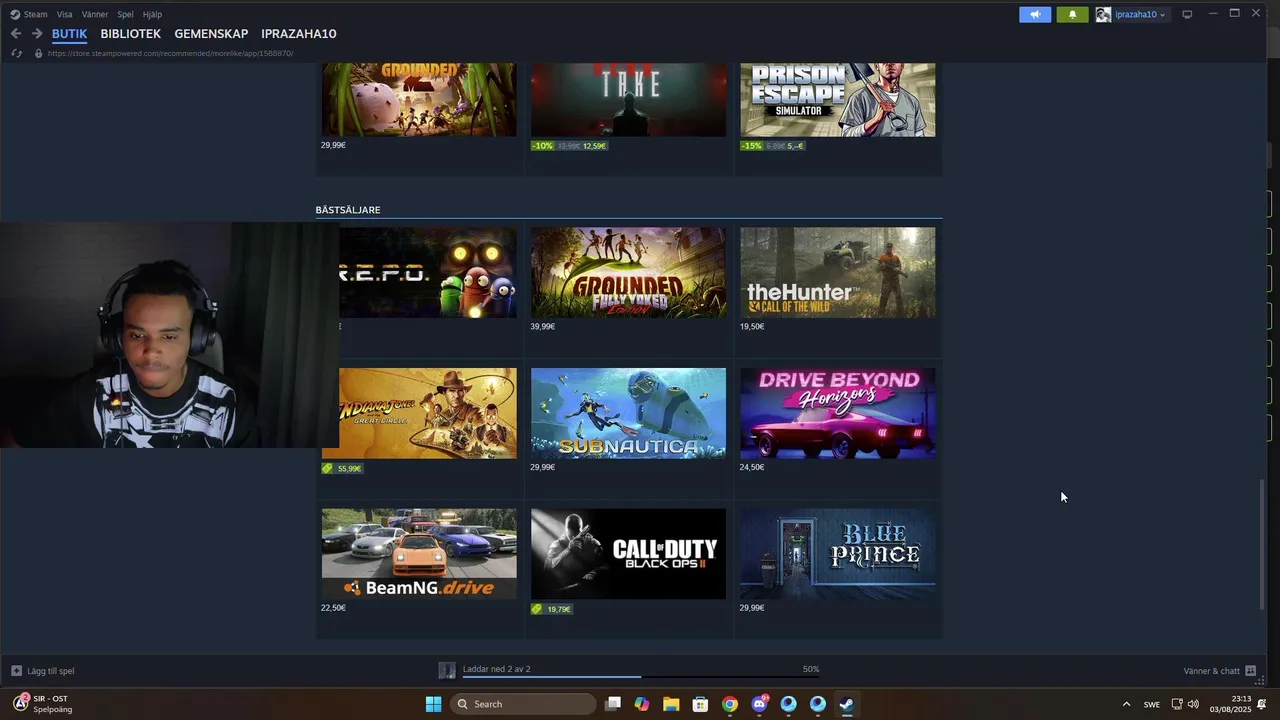Open Grounded Fully Yoked Edition game
The height and width of the screenshot is (720, 1280).
tap(628, 272)
